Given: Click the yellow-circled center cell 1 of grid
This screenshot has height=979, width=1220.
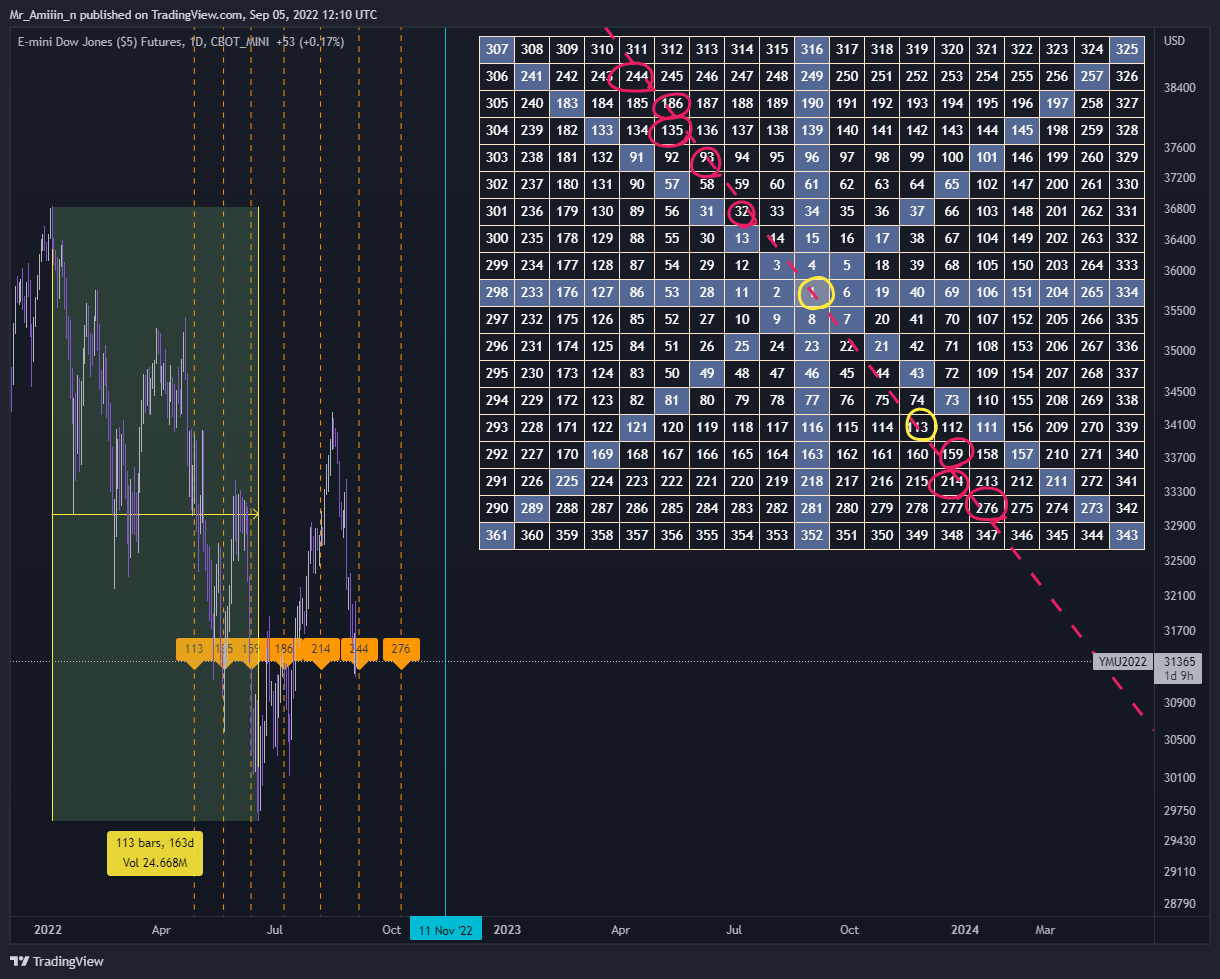Looking at the screenshot, I should 812,292.
